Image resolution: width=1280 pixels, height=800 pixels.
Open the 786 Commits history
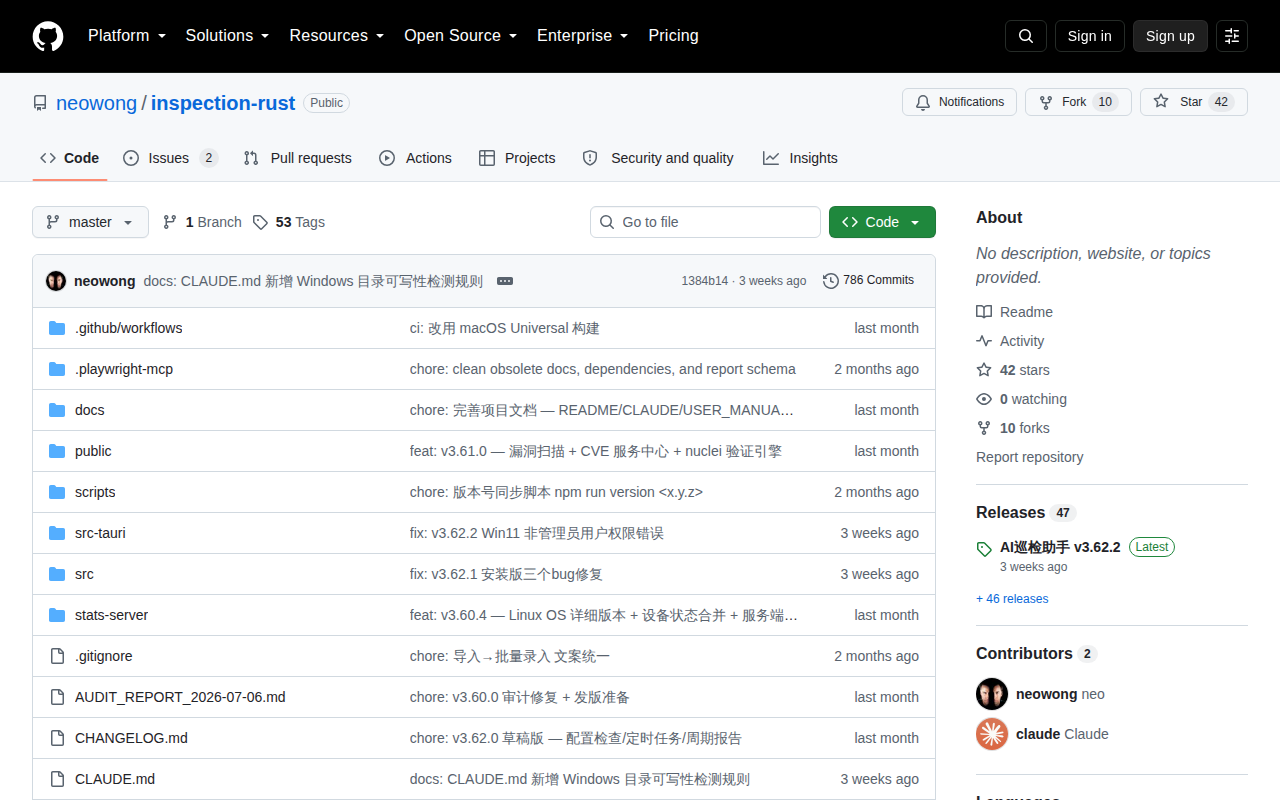(x=868, y=281)
